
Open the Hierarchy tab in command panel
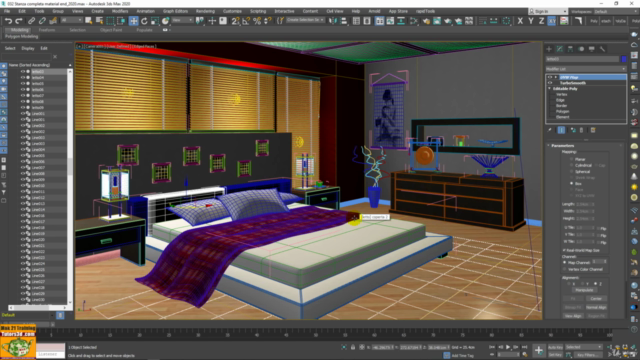(570, 49)
